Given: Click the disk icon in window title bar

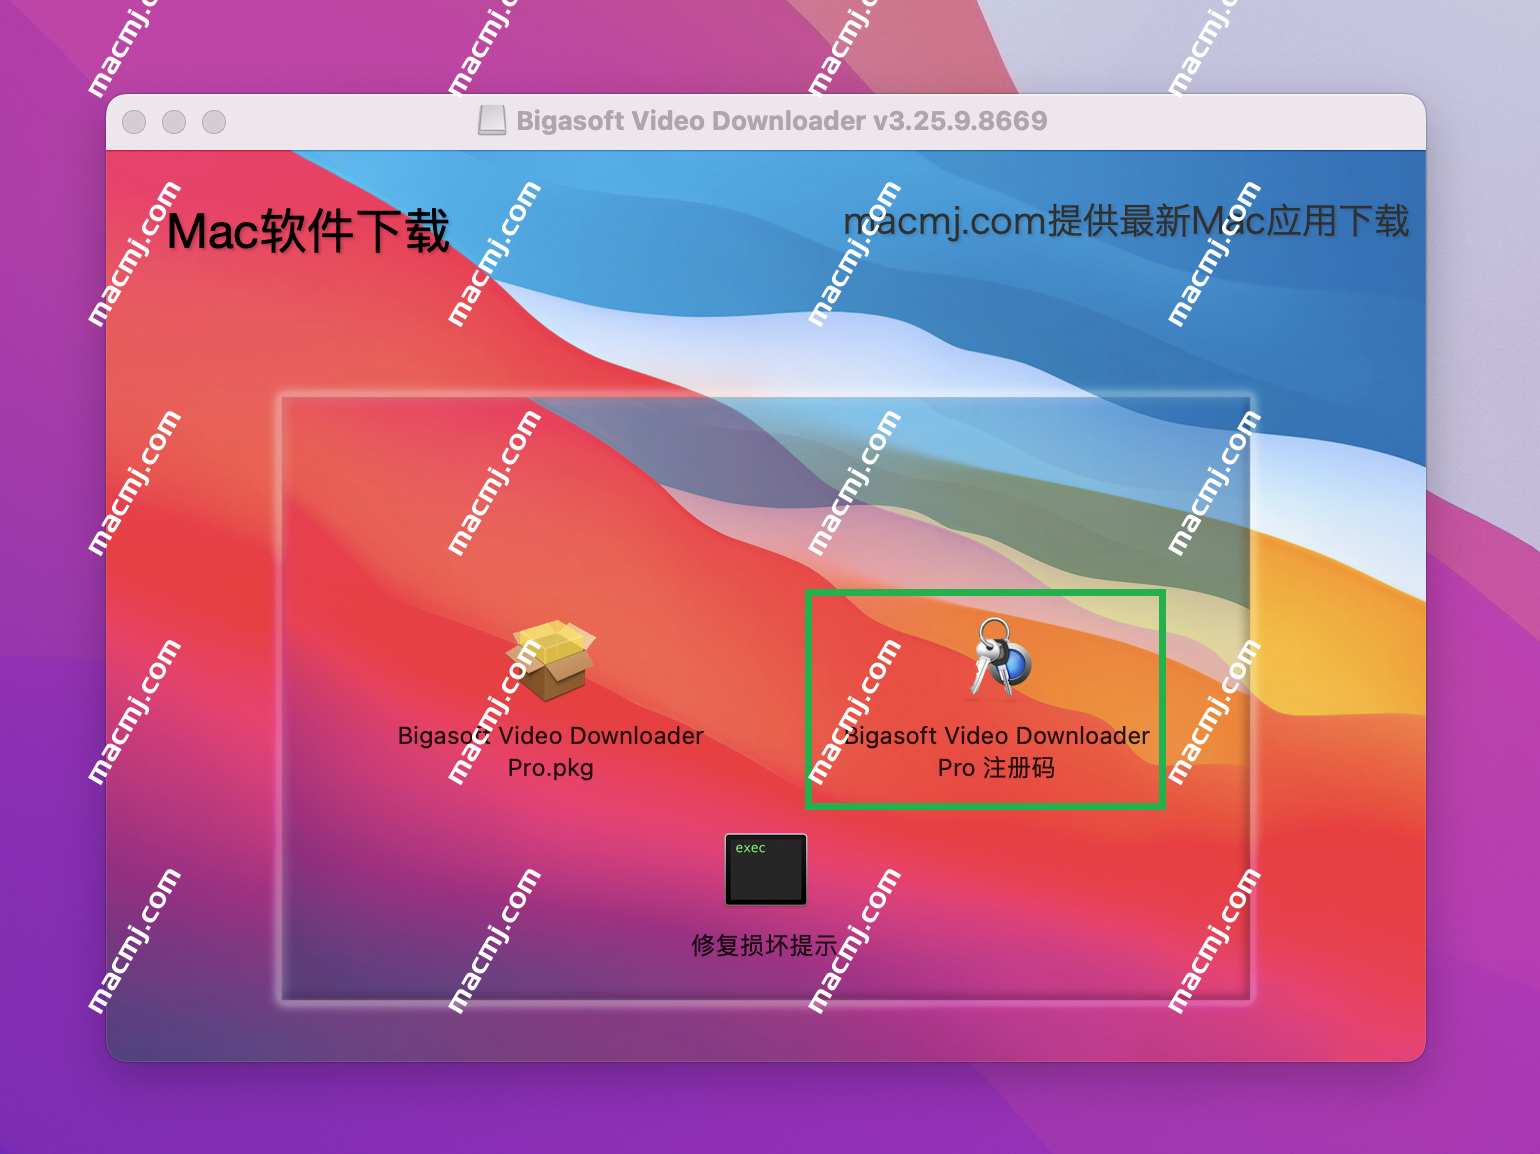Looking at the screenshot, I should 492,121.
